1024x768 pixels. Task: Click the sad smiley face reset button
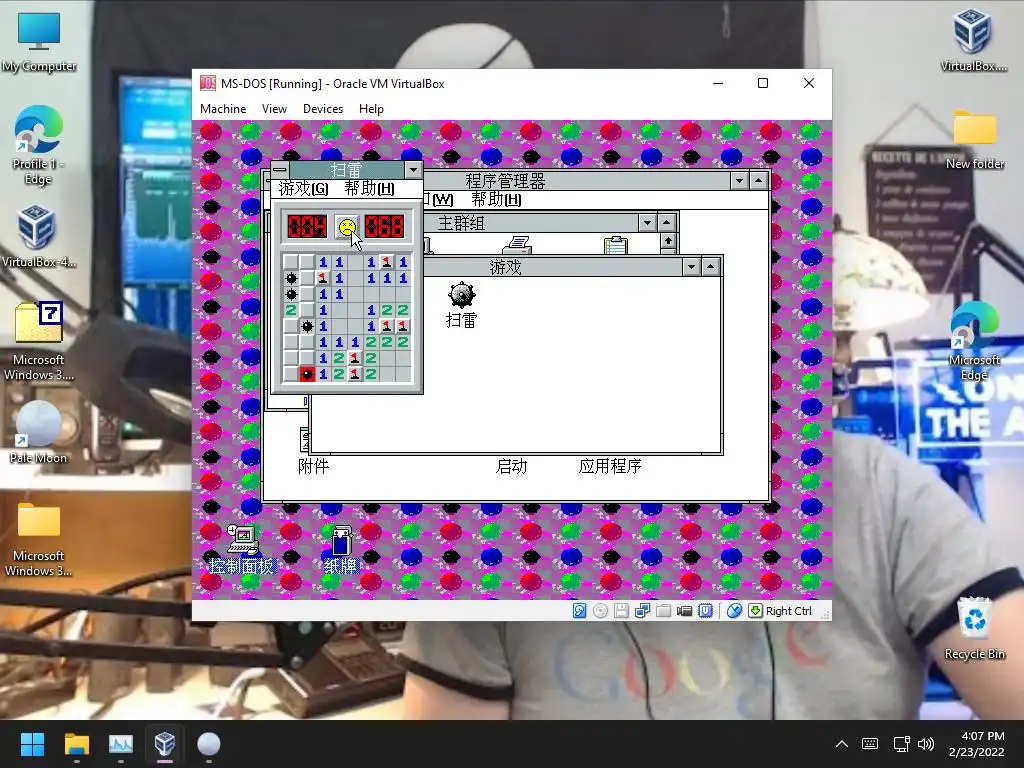(x=347, y=227)
